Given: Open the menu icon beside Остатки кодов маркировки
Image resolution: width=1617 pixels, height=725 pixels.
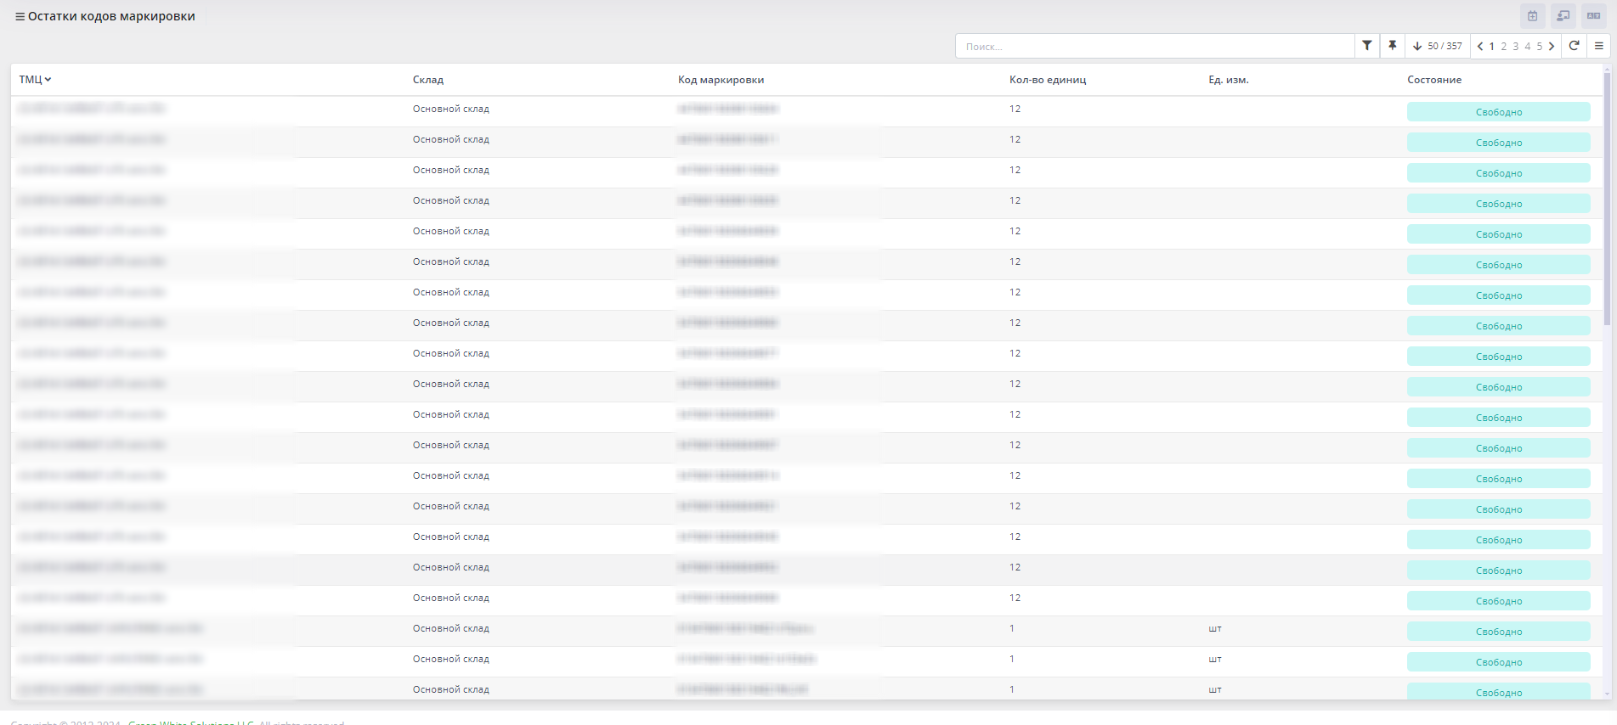Looking at the screenshot, I should (20, 17).
